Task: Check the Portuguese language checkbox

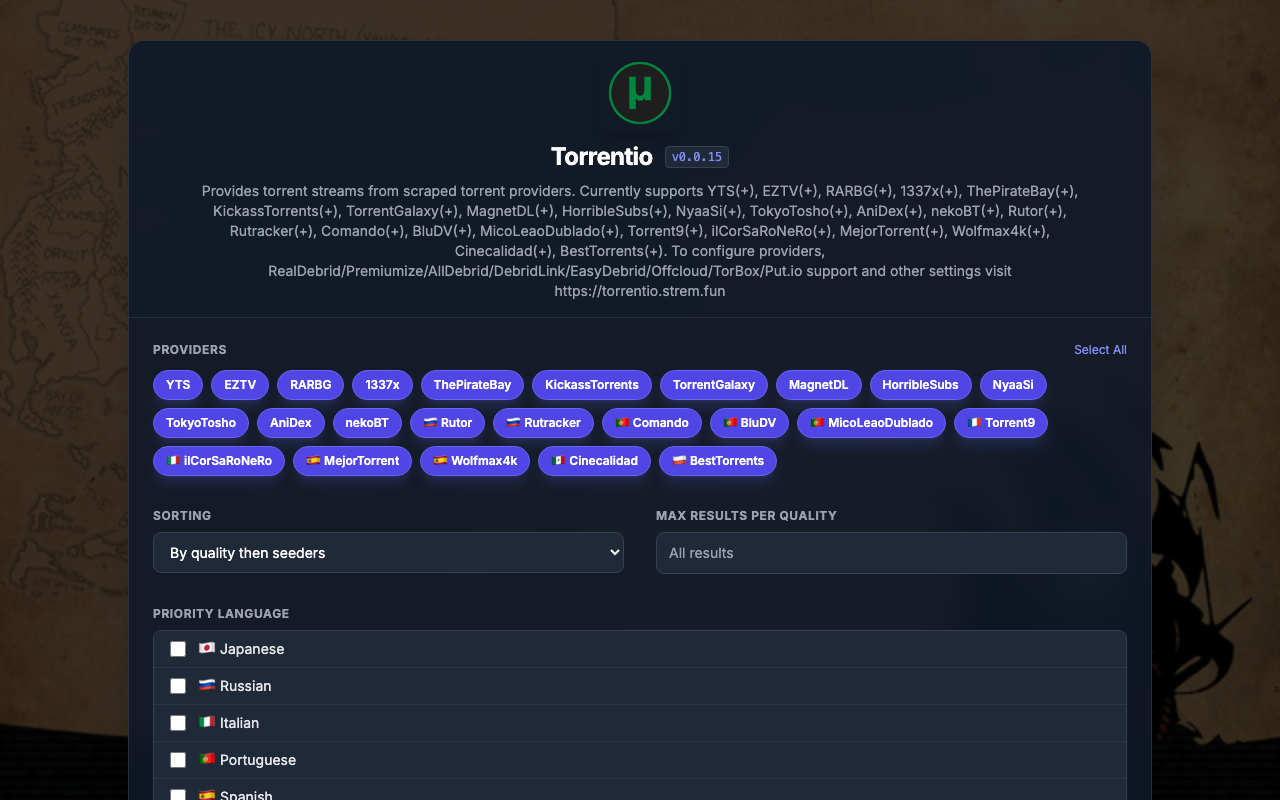Action: (178, 760)
